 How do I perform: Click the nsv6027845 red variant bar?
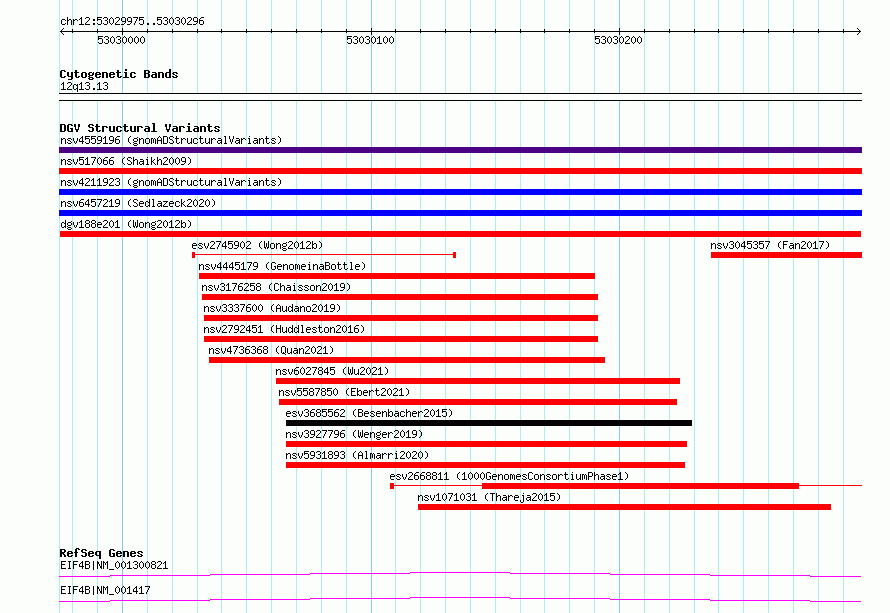click(x=478, y=381)
